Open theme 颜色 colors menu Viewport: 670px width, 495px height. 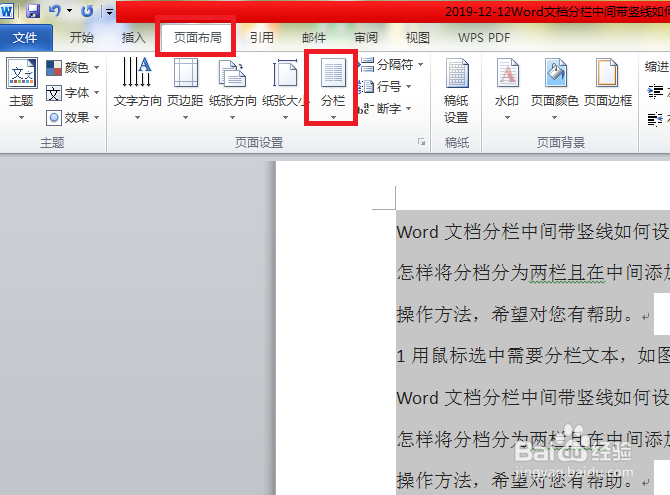click(x=73, y=68)
